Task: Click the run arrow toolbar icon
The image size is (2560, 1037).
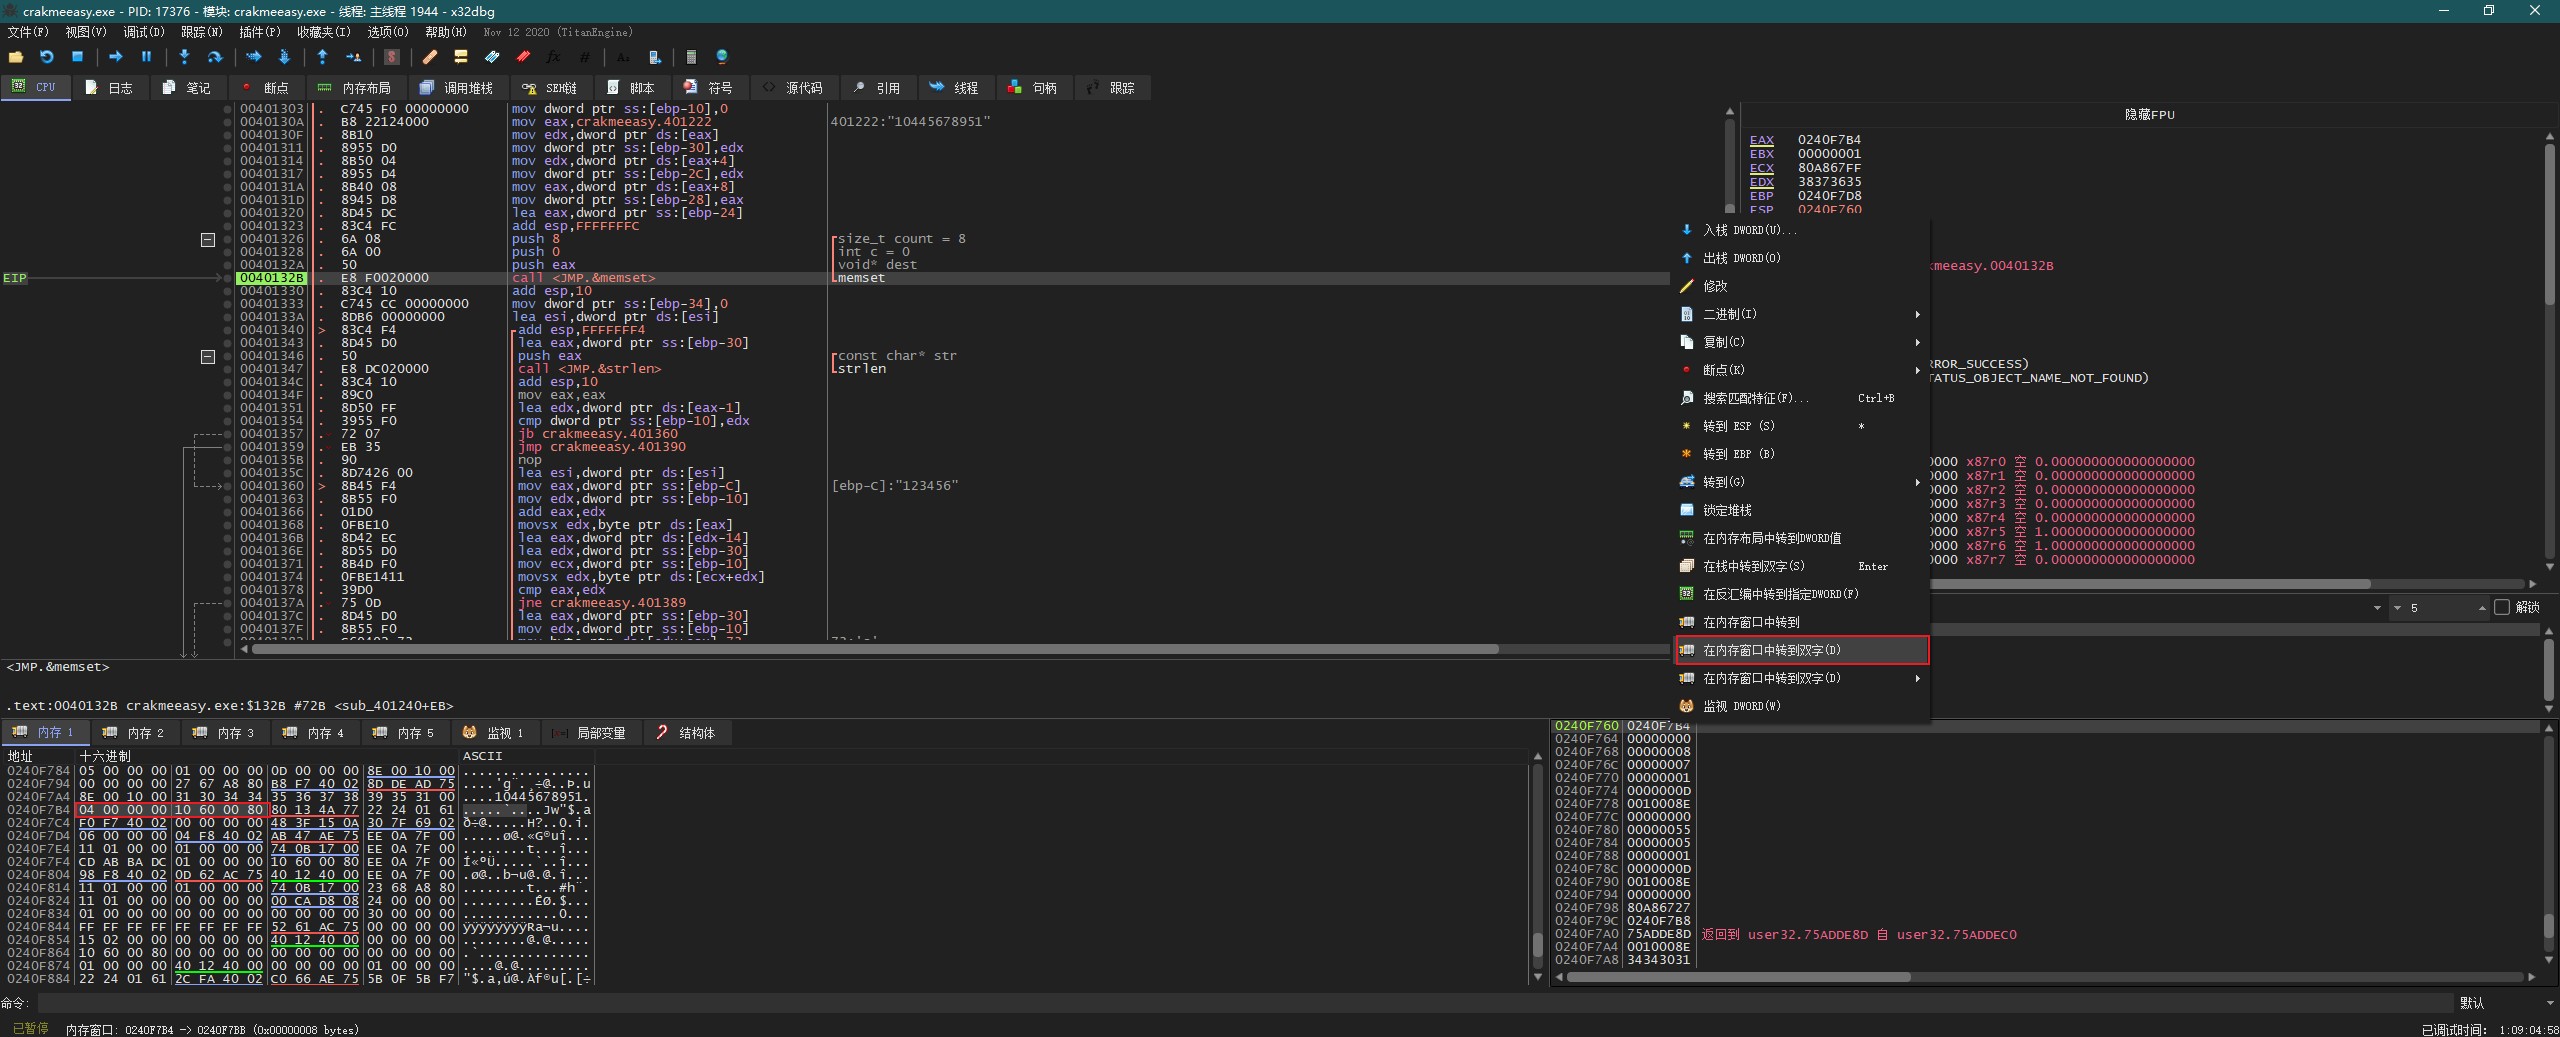Action: point(115,57)
